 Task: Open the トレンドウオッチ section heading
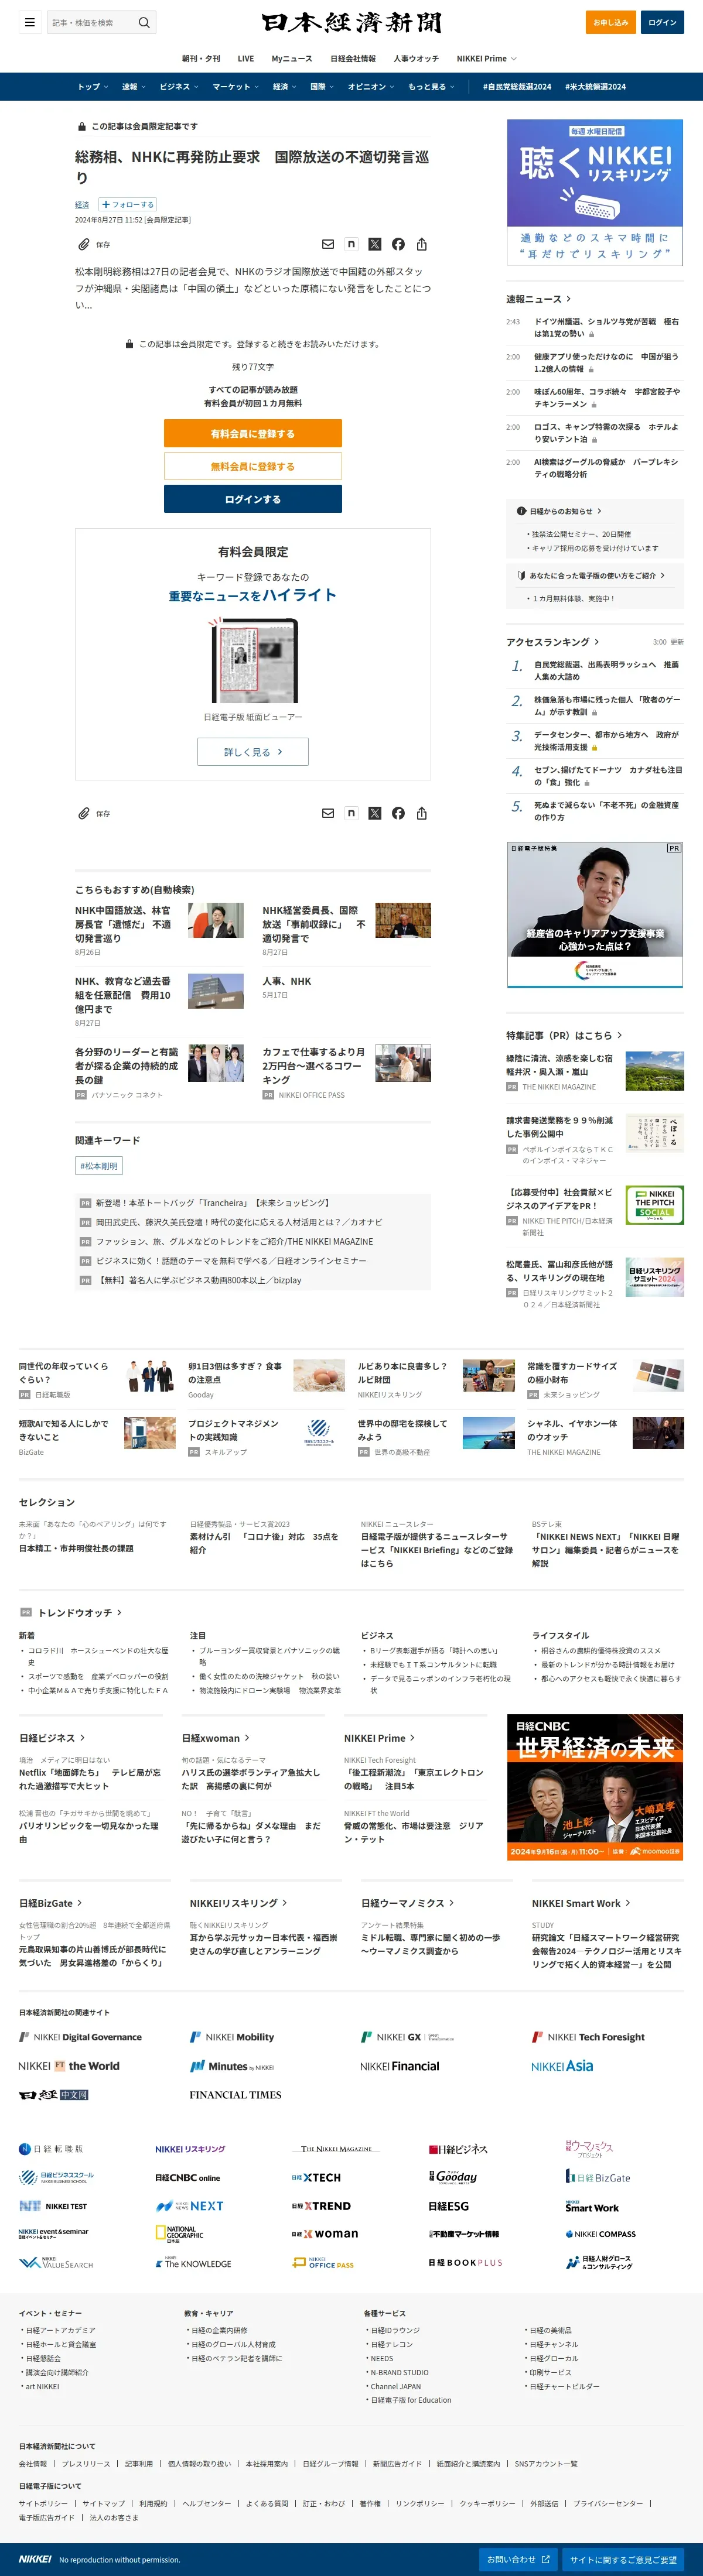[78, 1612]
